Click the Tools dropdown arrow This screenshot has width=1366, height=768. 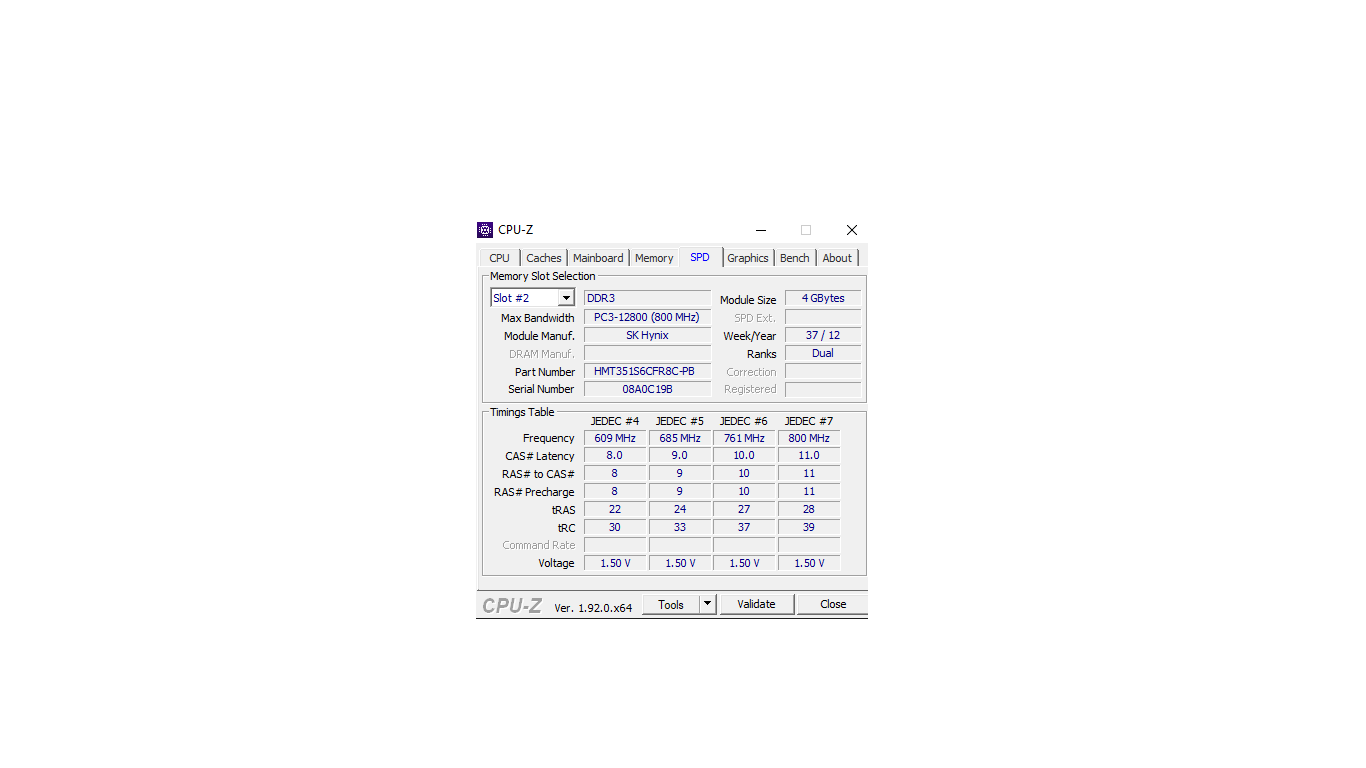[x=707, y=604]
